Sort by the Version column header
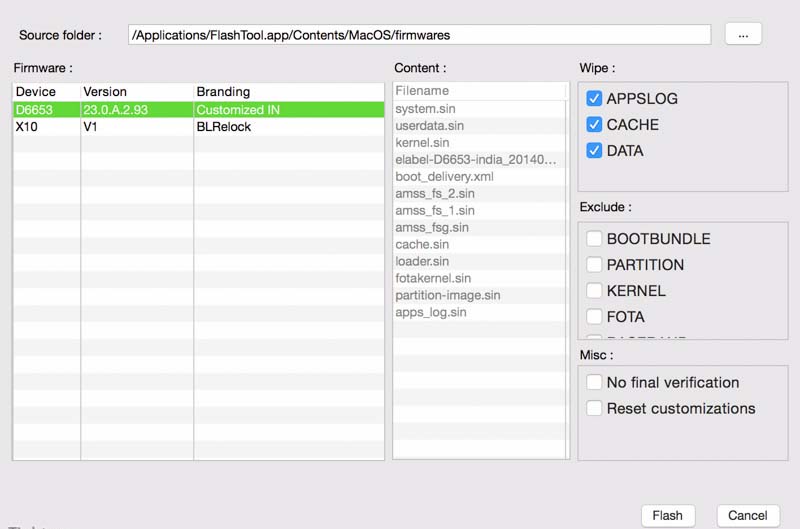 137,92
